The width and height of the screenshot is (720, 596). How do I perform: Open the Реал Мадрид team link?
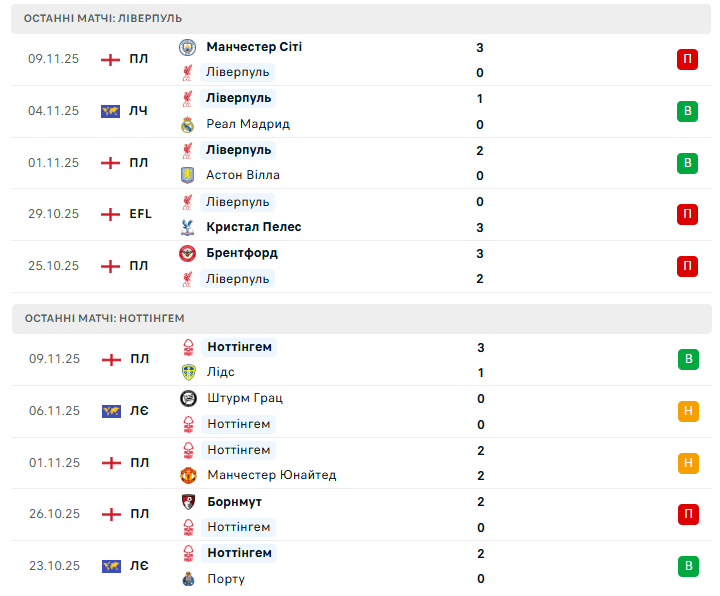(x=248, y=124)
